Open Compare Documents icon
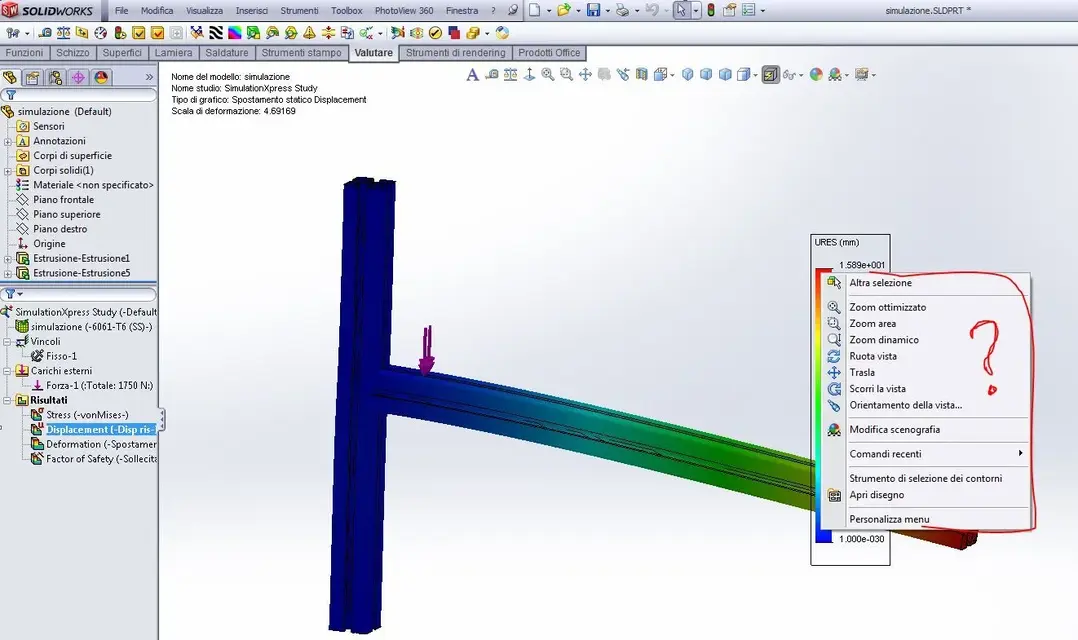 (x=346, y=32)
